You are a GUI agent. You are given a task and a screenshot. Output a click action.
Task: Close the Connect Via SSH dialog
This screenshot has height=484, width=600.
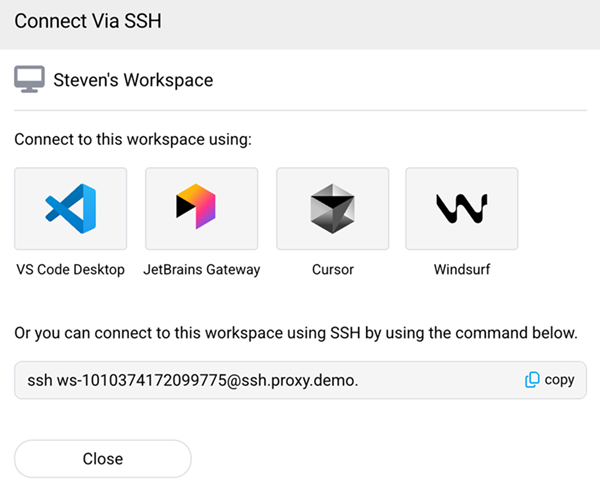tap(102, 459)
